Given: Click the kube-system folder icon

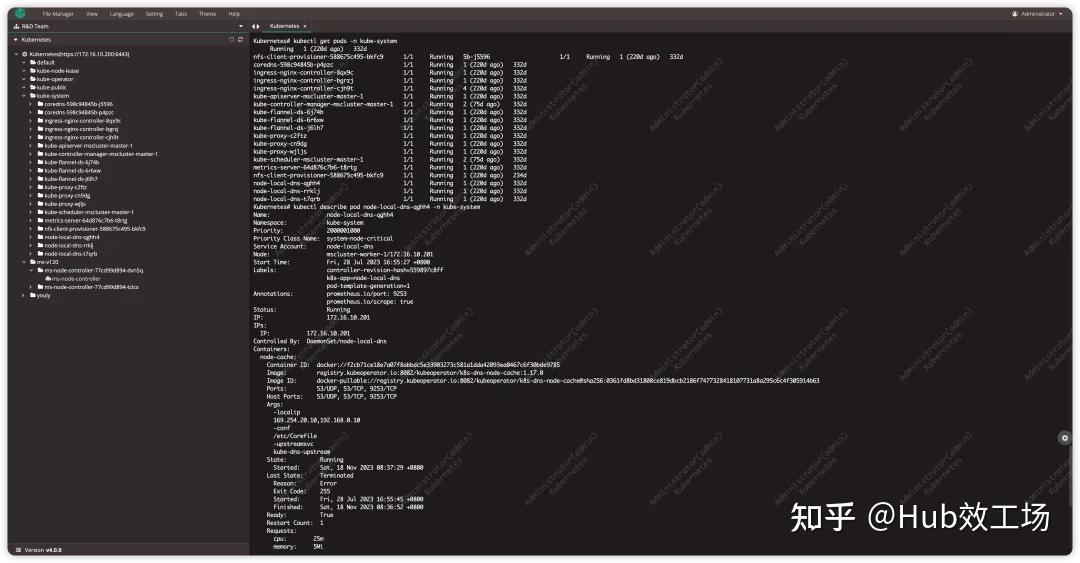Looking at the screenshot, I should pos(33,95).
